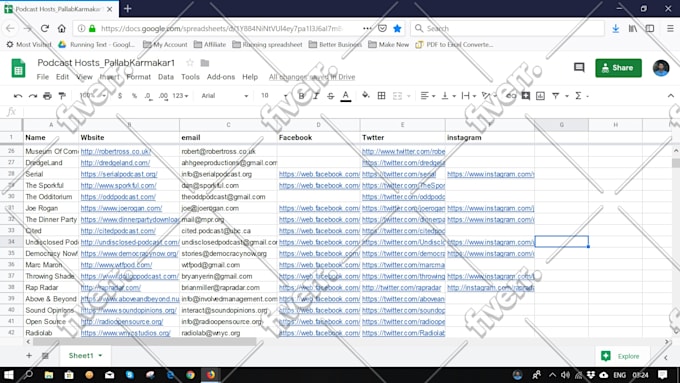Increase decimal places icon

click(x=163, y=96)
